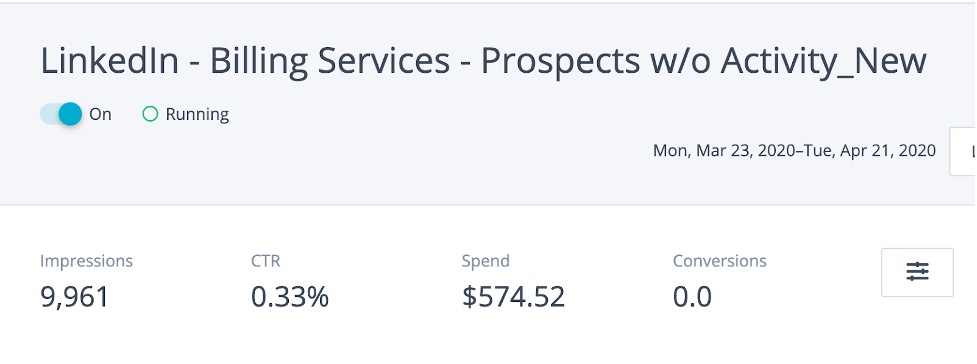Viewport: 977px width, 364px height.
Task: Click the 9,961 impressions value
Action: 74,297
